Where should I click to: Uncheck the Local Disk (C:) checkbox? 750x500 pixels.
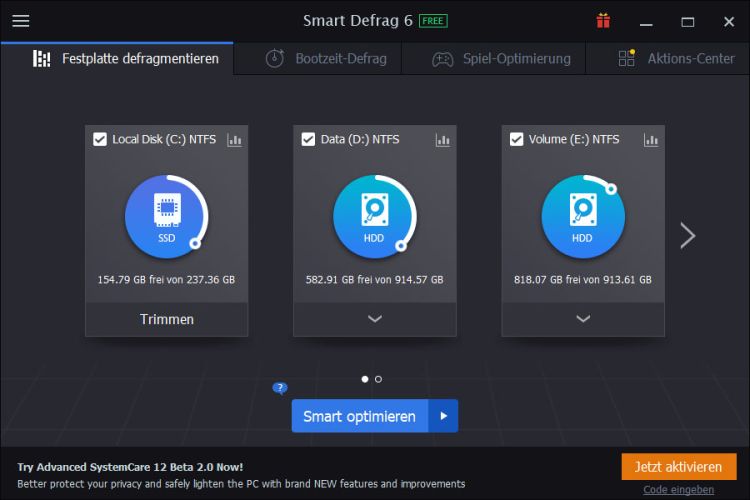tap(100, 140)
